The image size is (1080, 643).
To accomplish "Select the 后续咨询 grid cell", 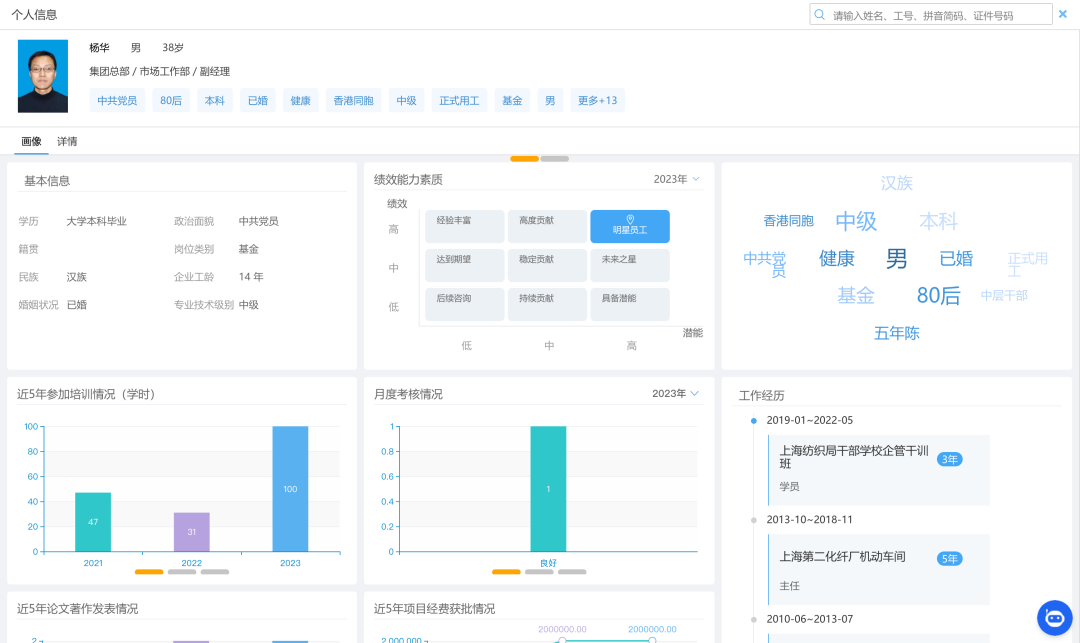I will 464,304.
